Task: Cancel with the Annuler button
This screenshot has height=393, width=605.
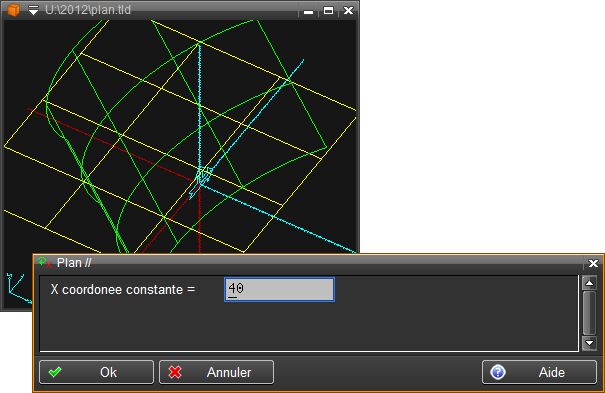Action: (216, 372)
